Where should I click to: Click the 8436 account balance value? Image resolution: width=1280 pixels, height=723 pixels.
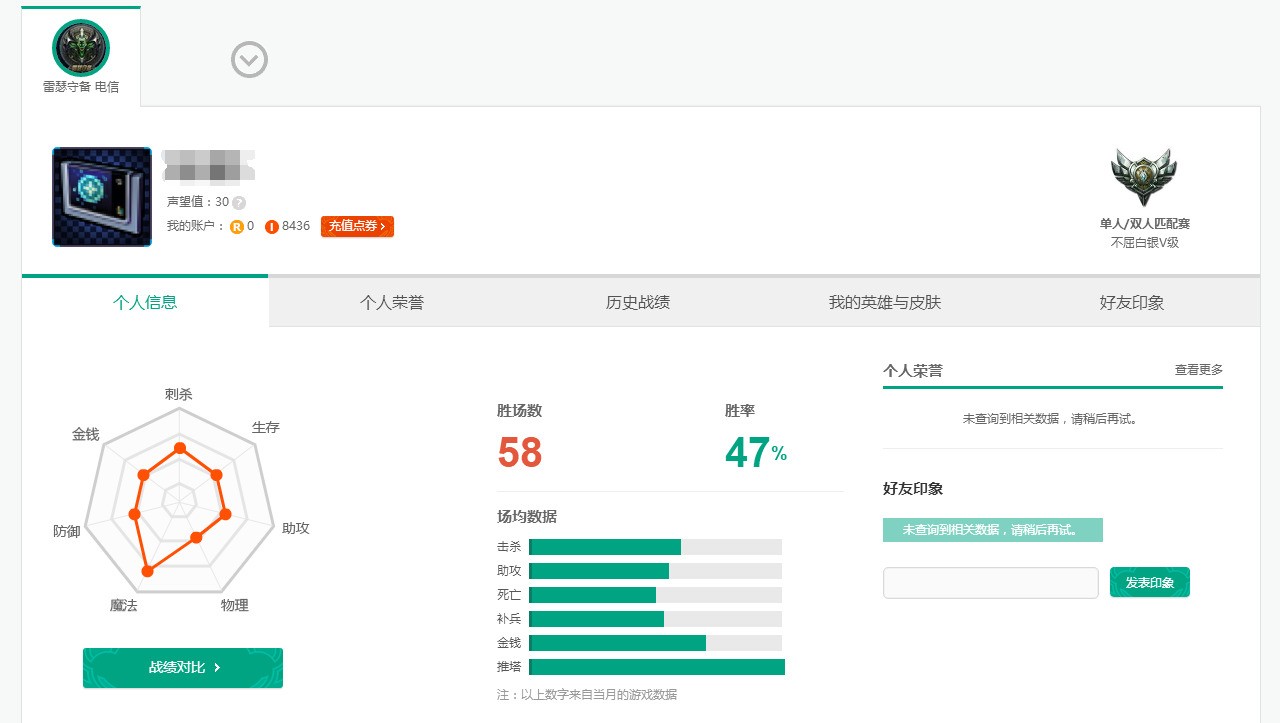click(296, 226)
